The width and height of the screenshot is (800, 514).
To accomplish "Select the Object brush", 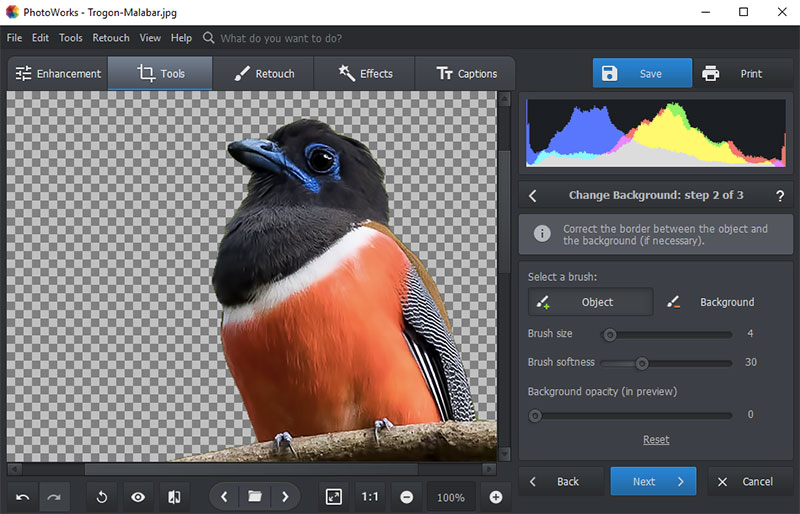I will coord(590,302).
